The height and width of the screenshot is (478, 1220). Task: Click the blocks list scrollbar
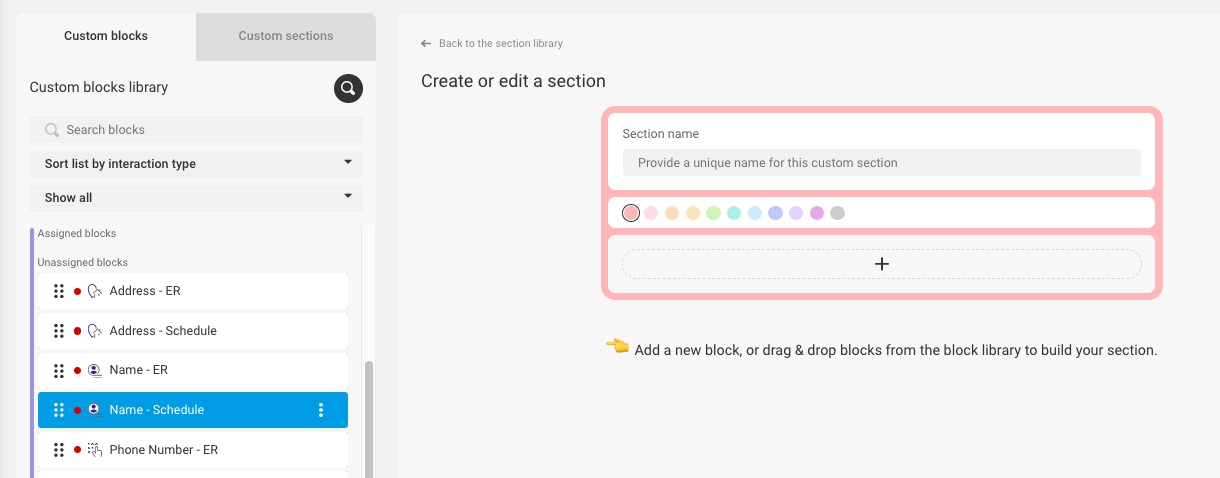click(370, 419)
